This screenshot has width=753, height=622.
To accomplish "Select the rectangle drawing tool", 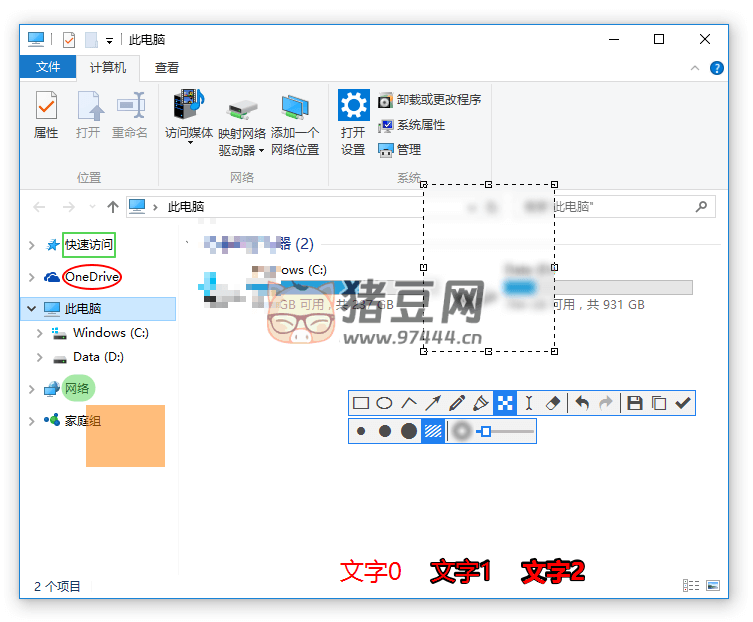I will tap(361, 403).
